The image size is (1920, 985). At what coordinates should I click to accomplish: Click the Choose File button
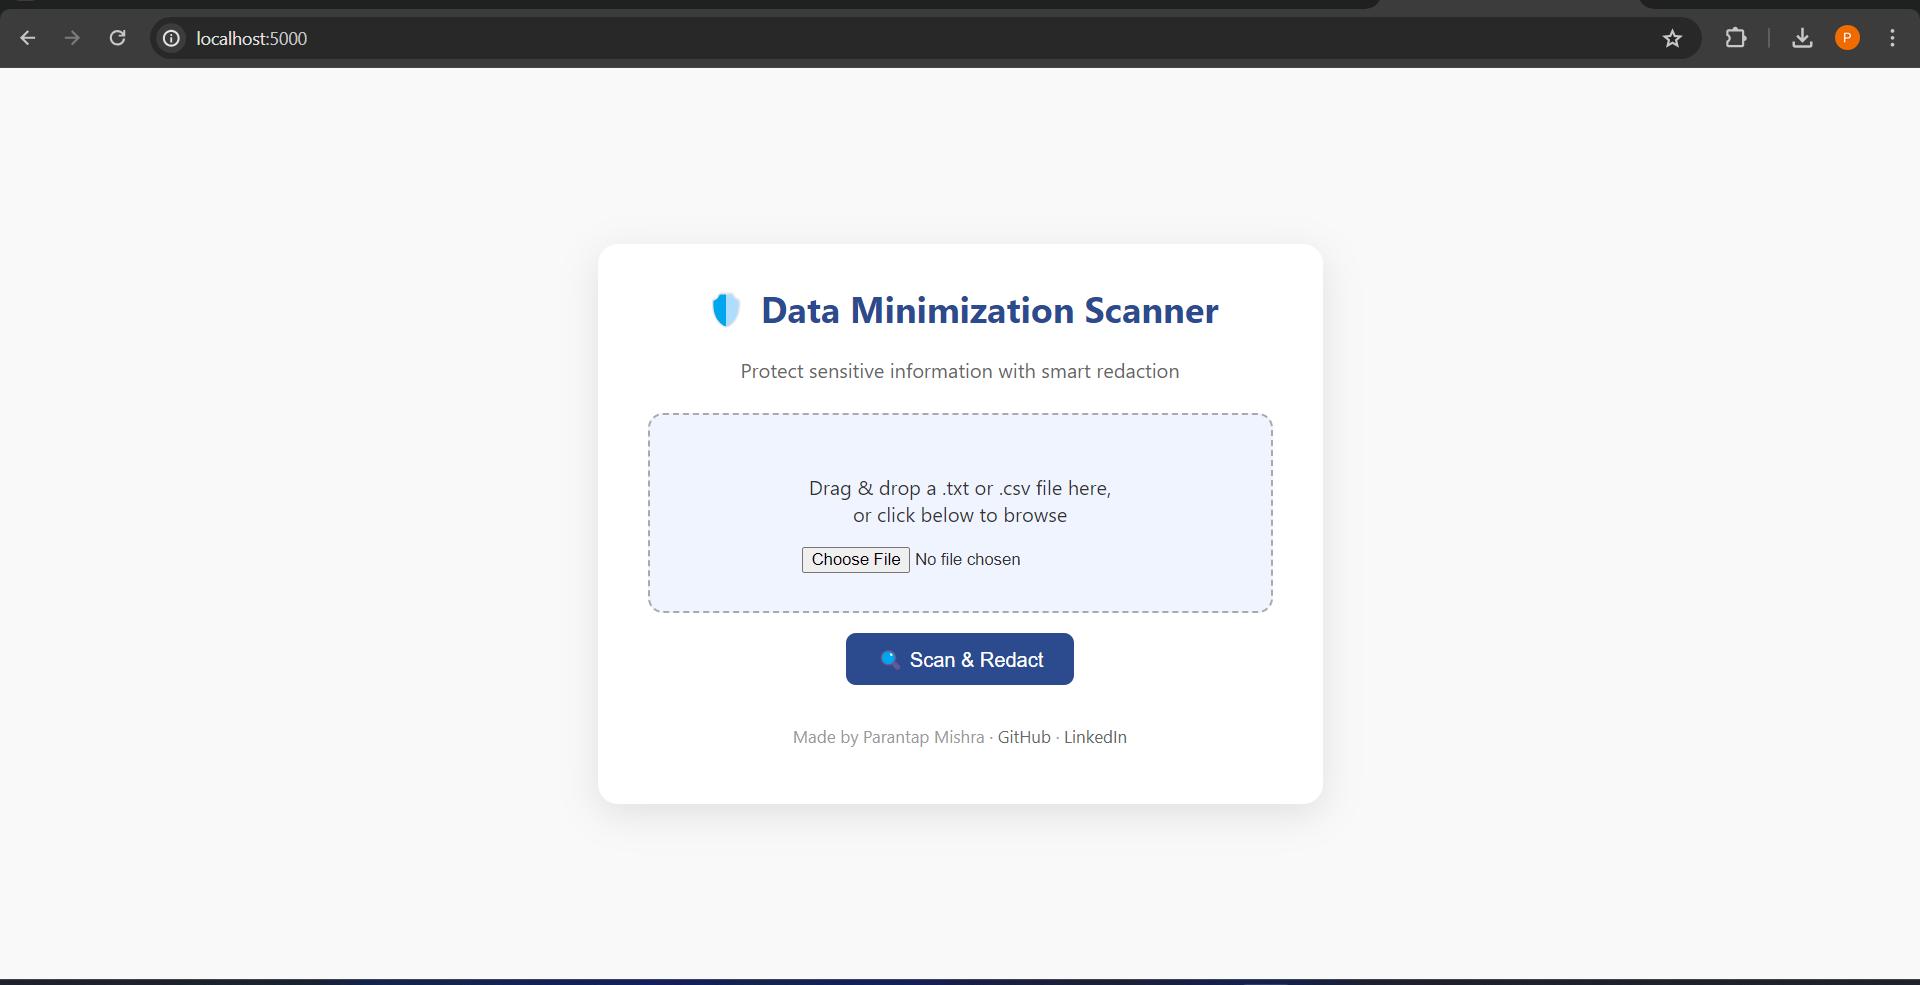[855, 560]
